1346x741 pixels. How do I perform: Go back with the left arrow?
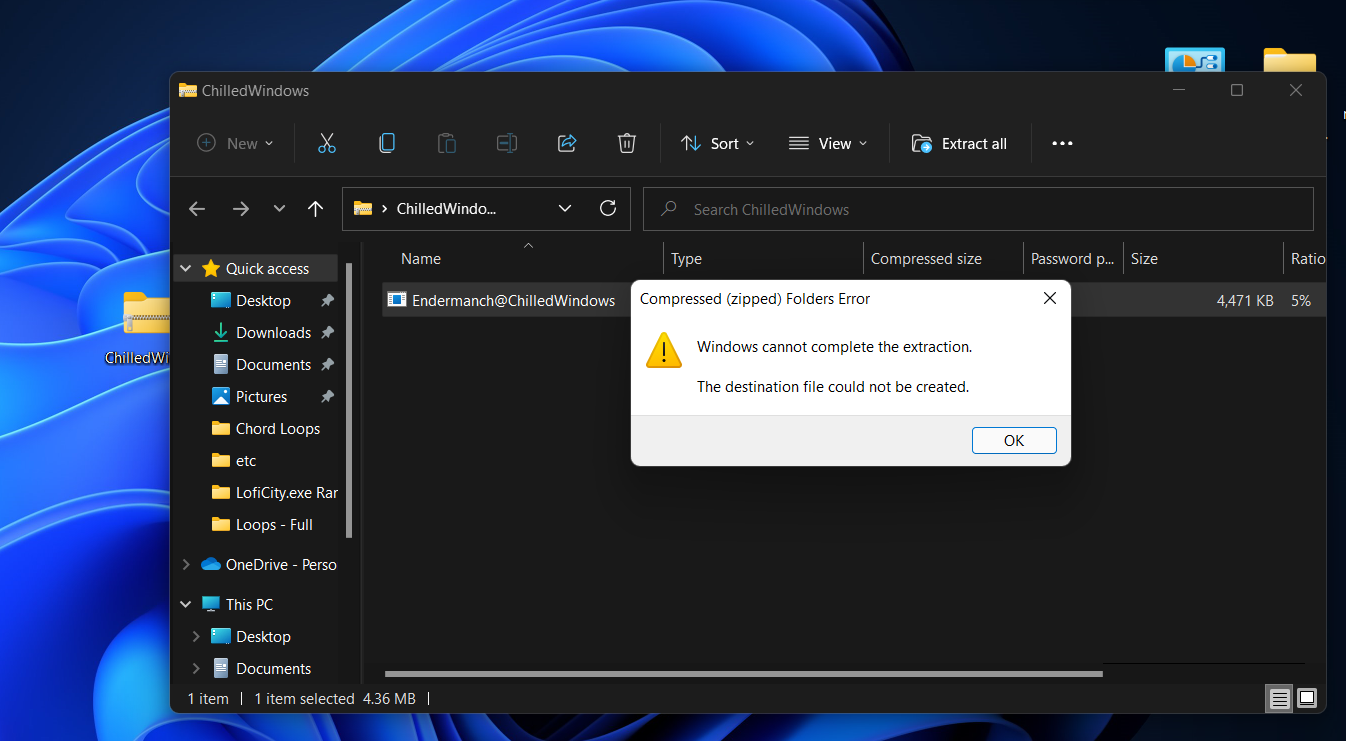(197, 209)
